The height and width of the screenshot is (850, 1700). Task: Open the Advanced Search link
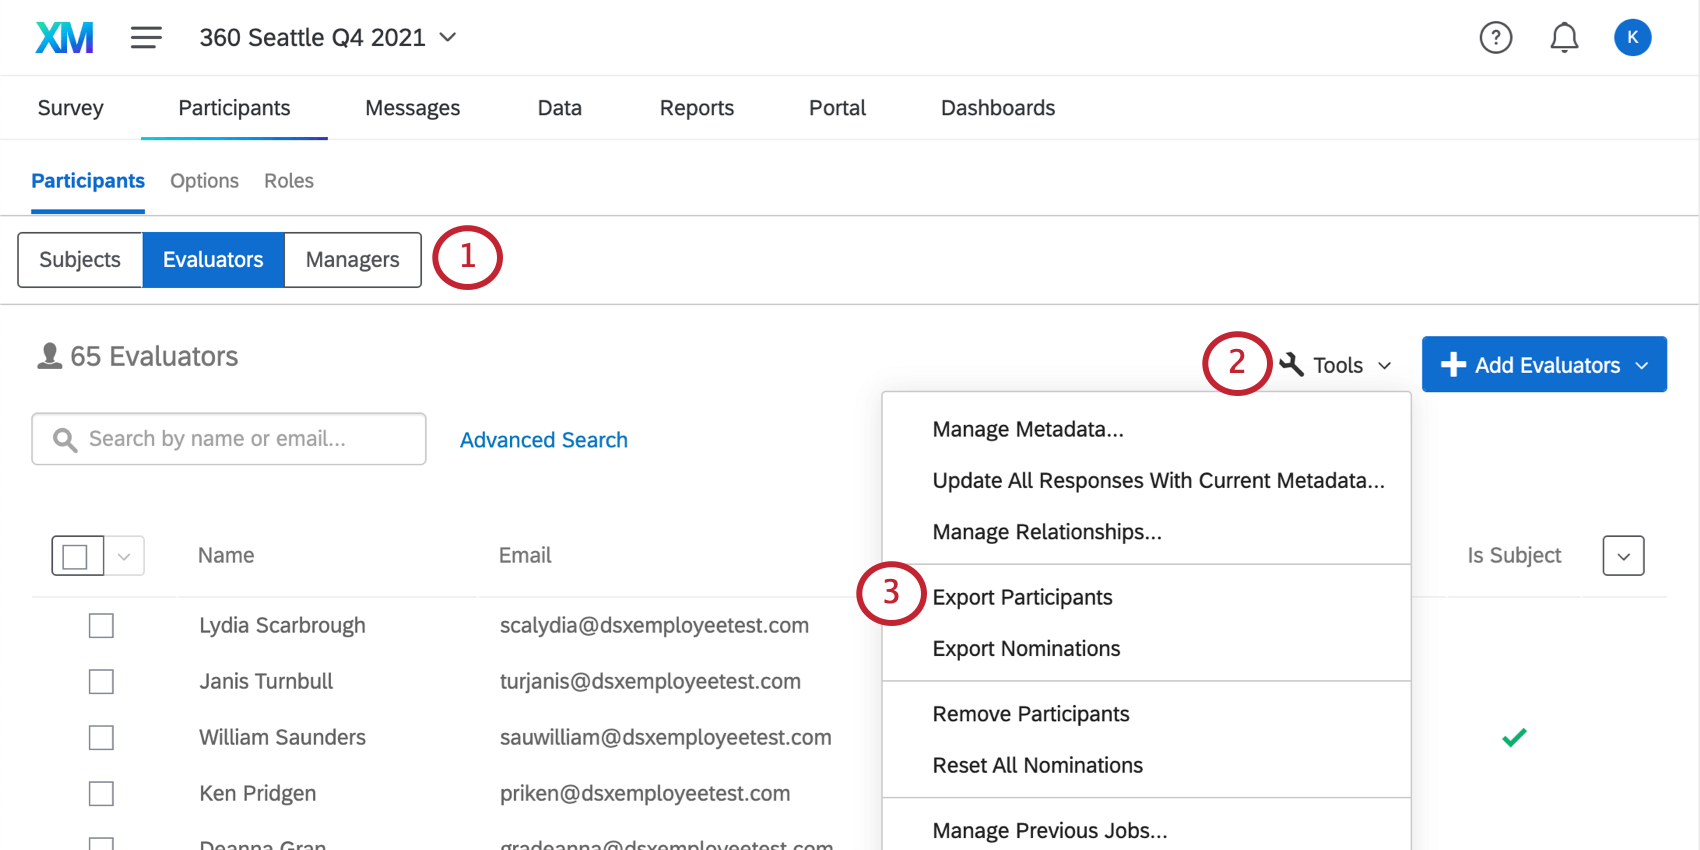tap(543, 440)
